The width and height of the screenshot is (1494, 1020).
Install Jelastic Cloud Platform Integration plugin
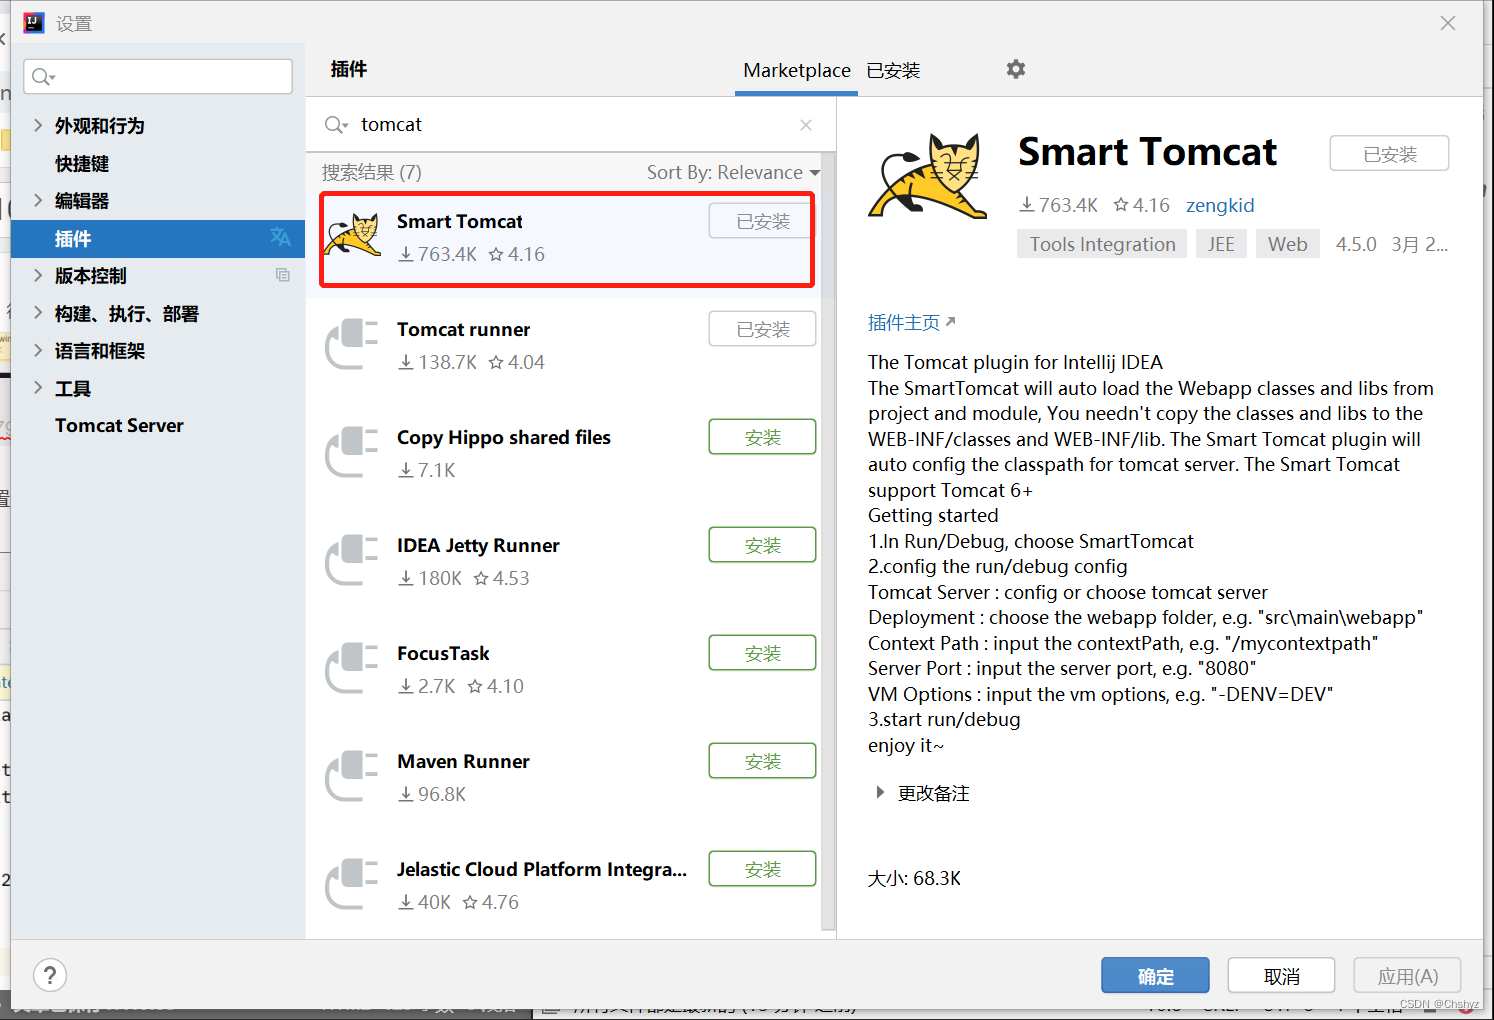tap(762, 869)
